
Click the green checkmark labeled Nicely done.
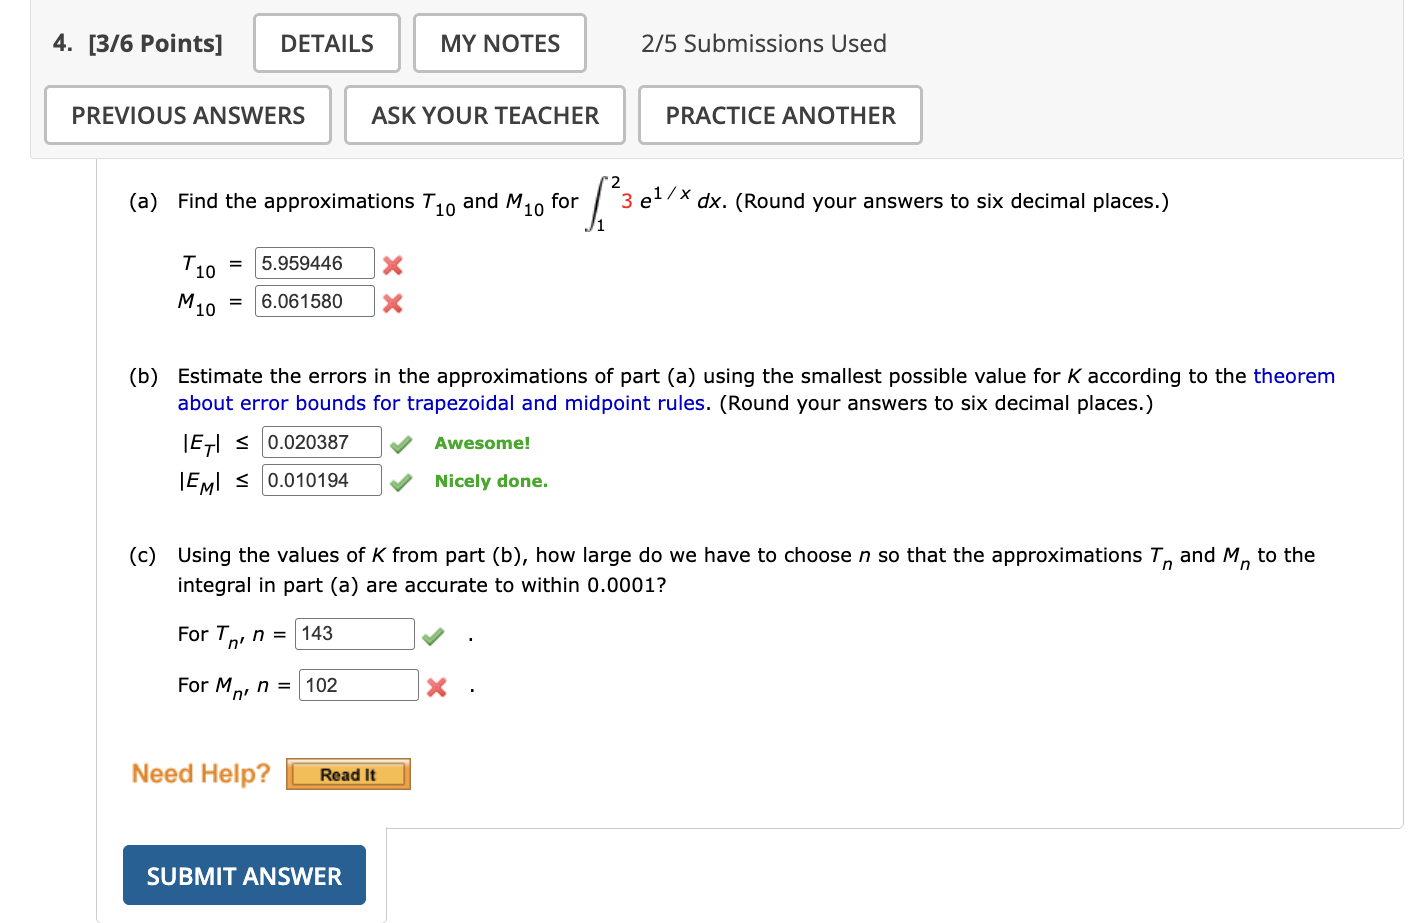(x=400, y=481)
